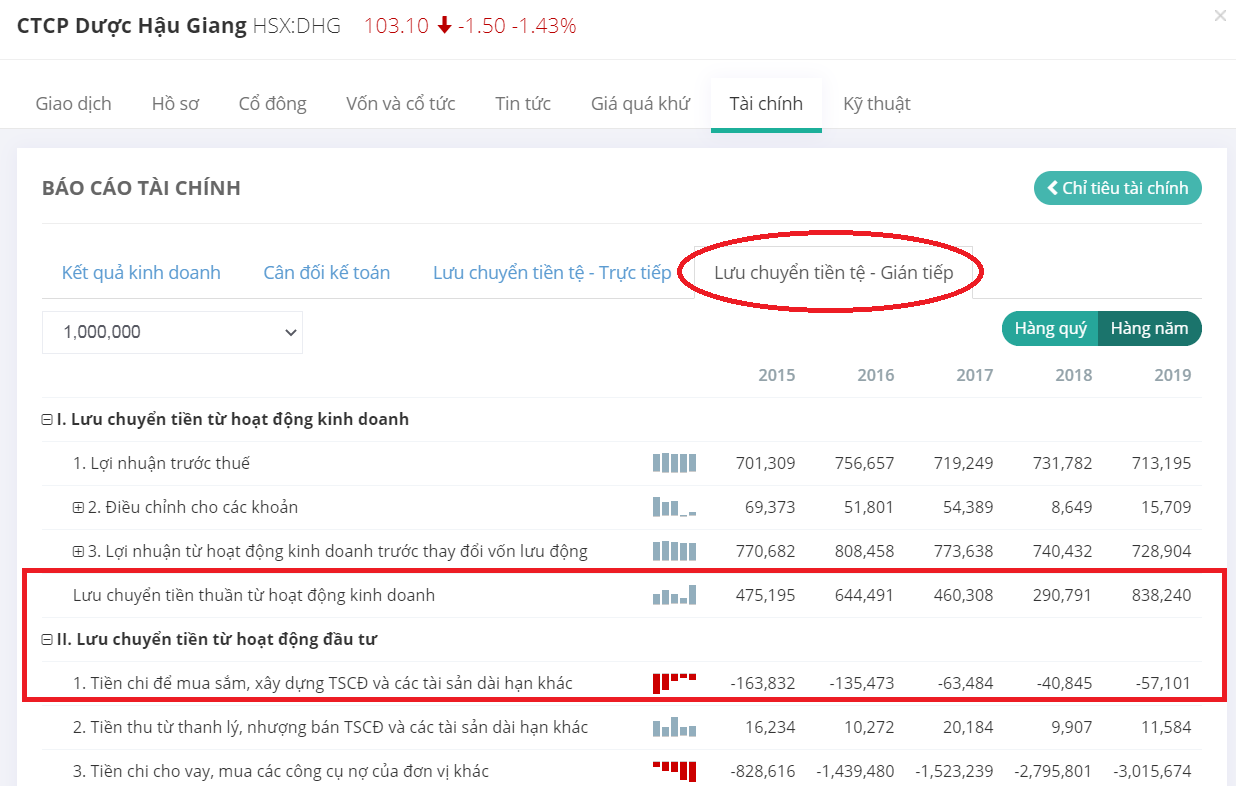
Task: Collapse section II. Lưu chuyển tiền đầu tư
Action: coord(47,640)
